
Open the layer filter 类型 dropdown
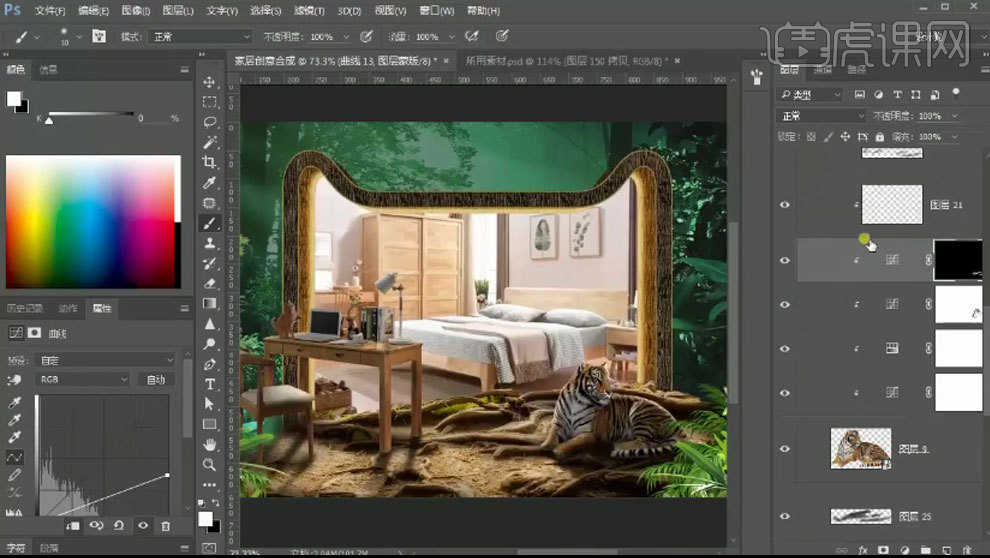click(x=810, y=95)
